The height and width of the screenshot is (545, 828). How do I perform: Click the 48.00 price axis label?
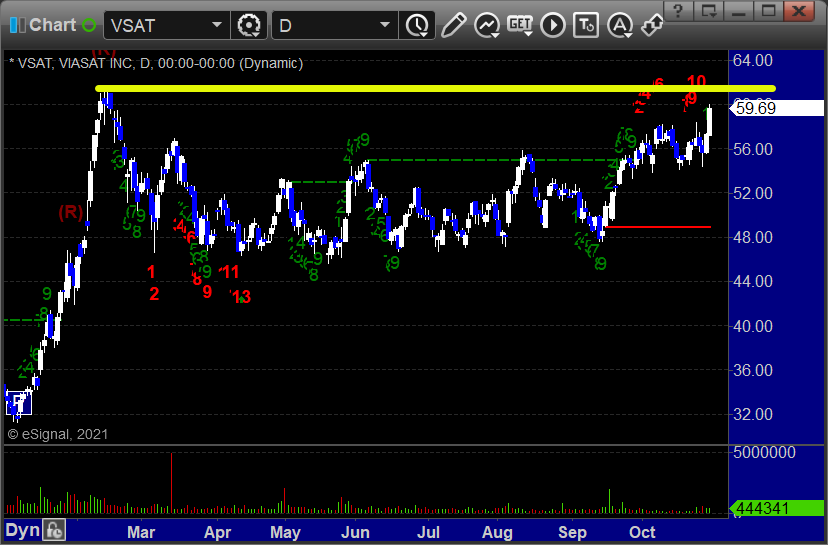click(x=752, y=237)
